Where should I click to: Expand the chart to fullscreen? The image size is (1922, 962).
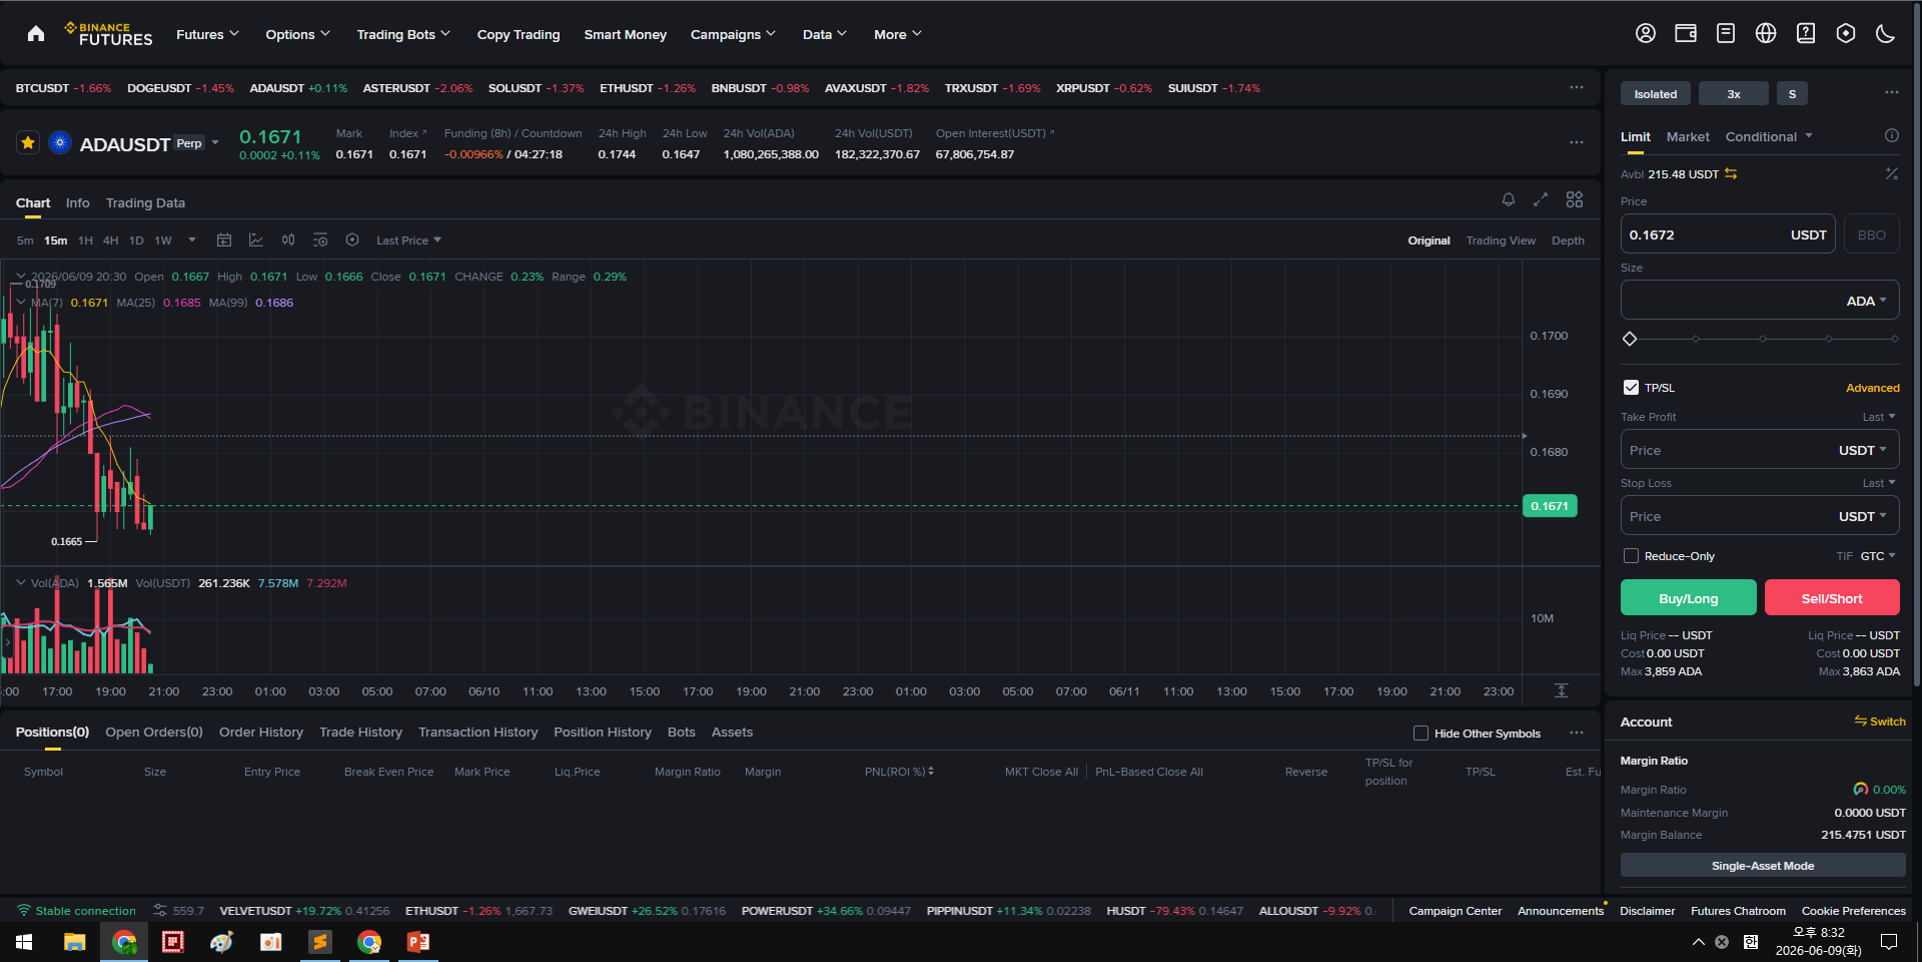coord(1540,200)
